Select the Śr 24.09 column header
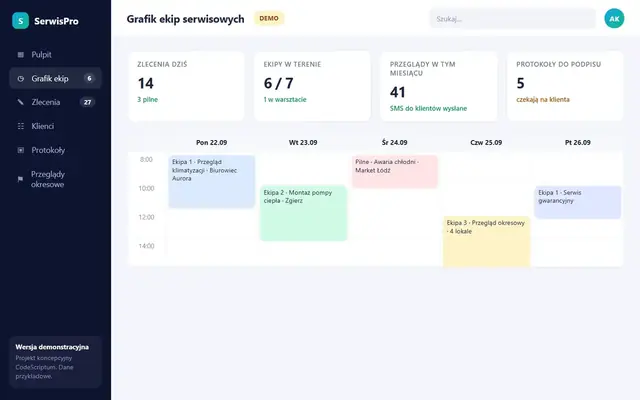The image size is (640, 400). tap(395, 142)
